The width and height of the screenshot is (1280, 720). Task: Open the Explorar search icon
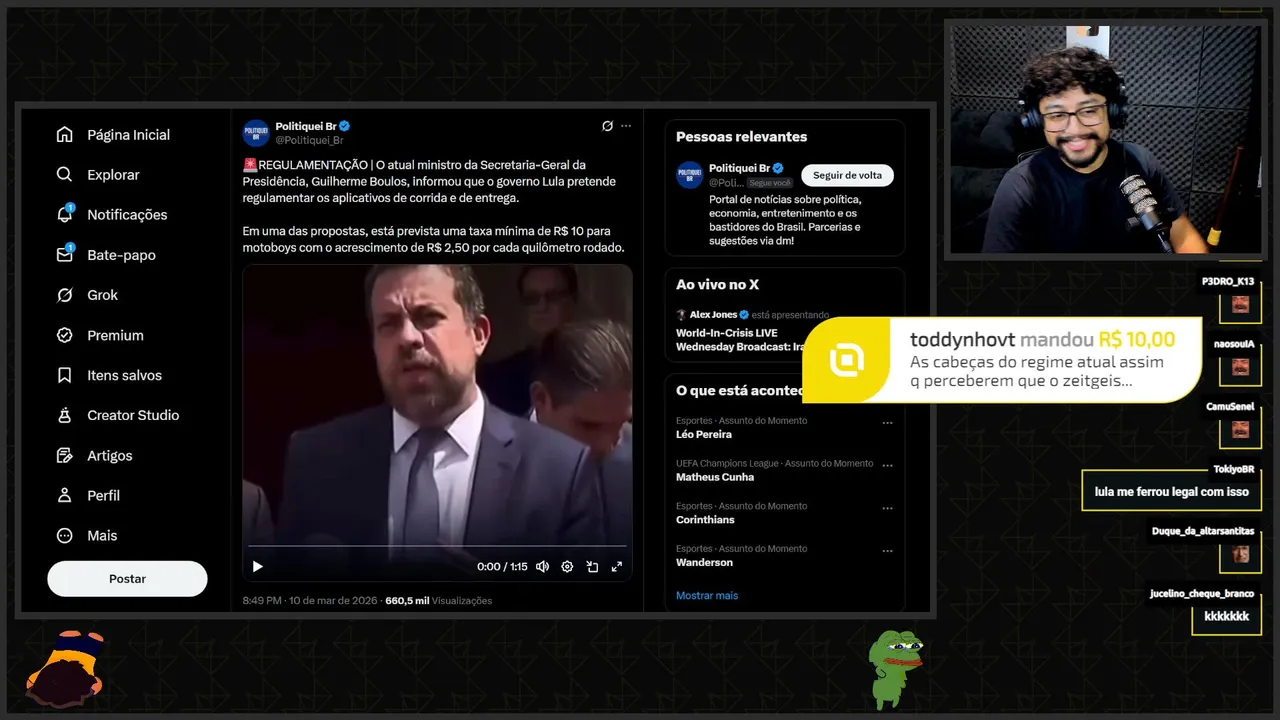click(65, 175)
